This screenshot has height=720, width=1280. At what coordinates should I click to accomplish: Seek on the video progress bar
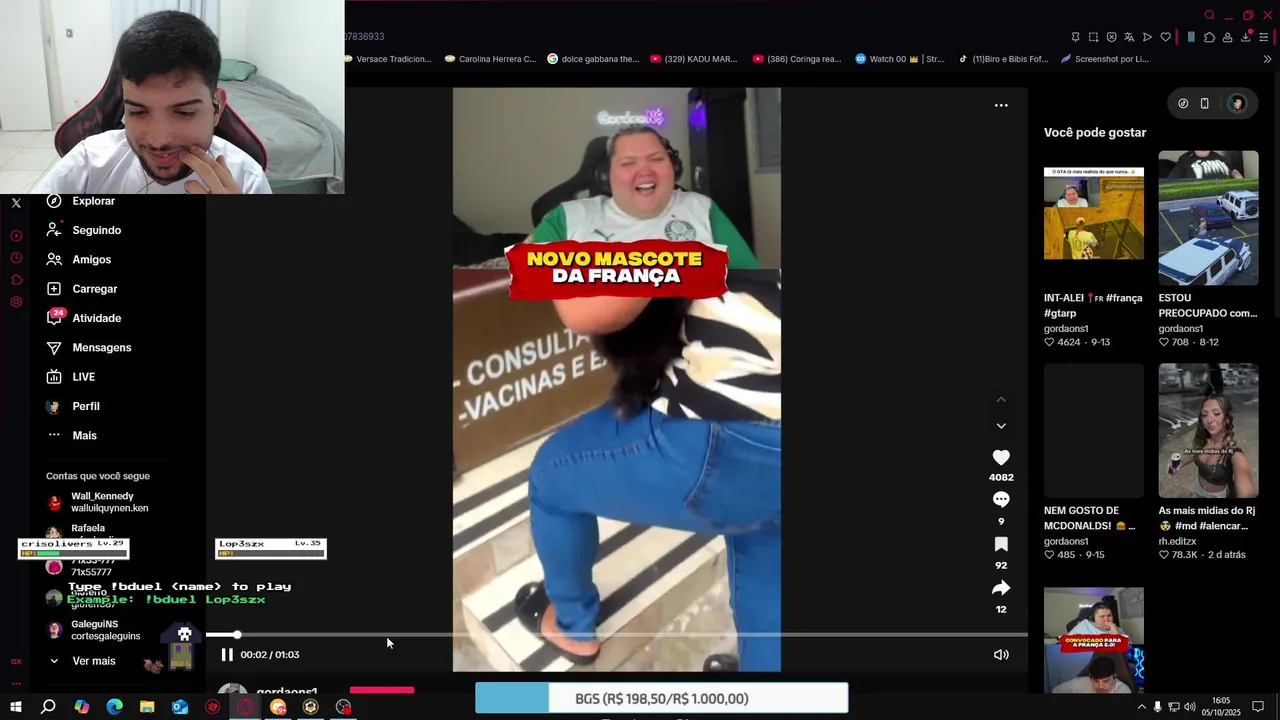pos(616,635)
